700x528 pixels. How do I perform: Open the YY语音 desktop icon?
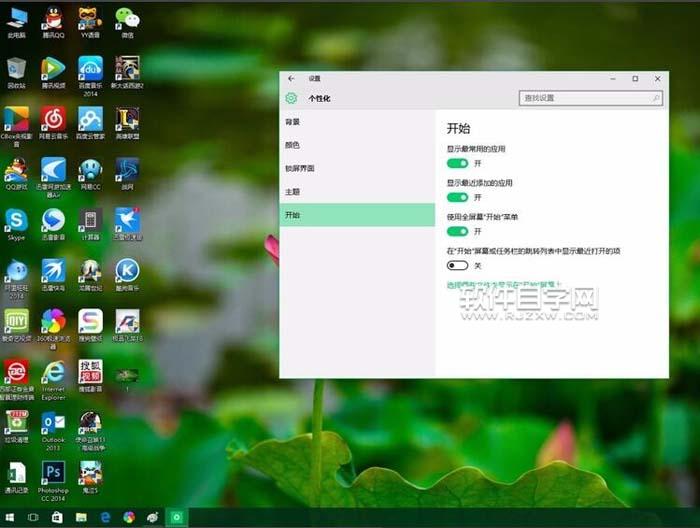point(90,22)
